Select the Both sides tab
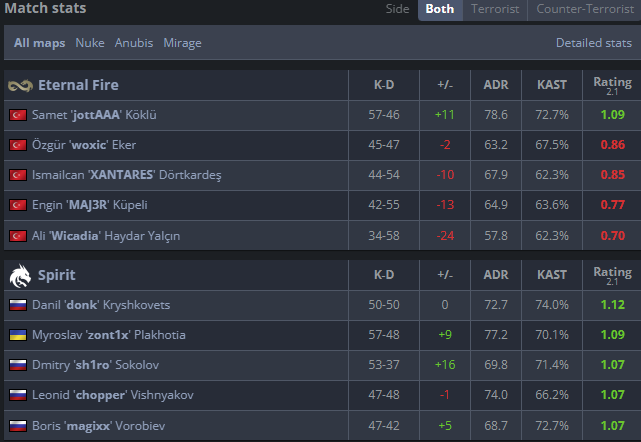 (x=440, y=9)
